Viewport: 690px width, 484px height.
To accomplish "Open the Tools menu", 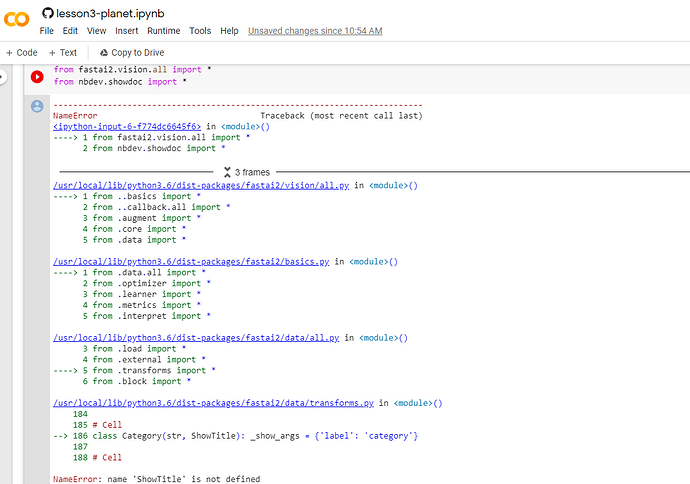I will (200, 31).
